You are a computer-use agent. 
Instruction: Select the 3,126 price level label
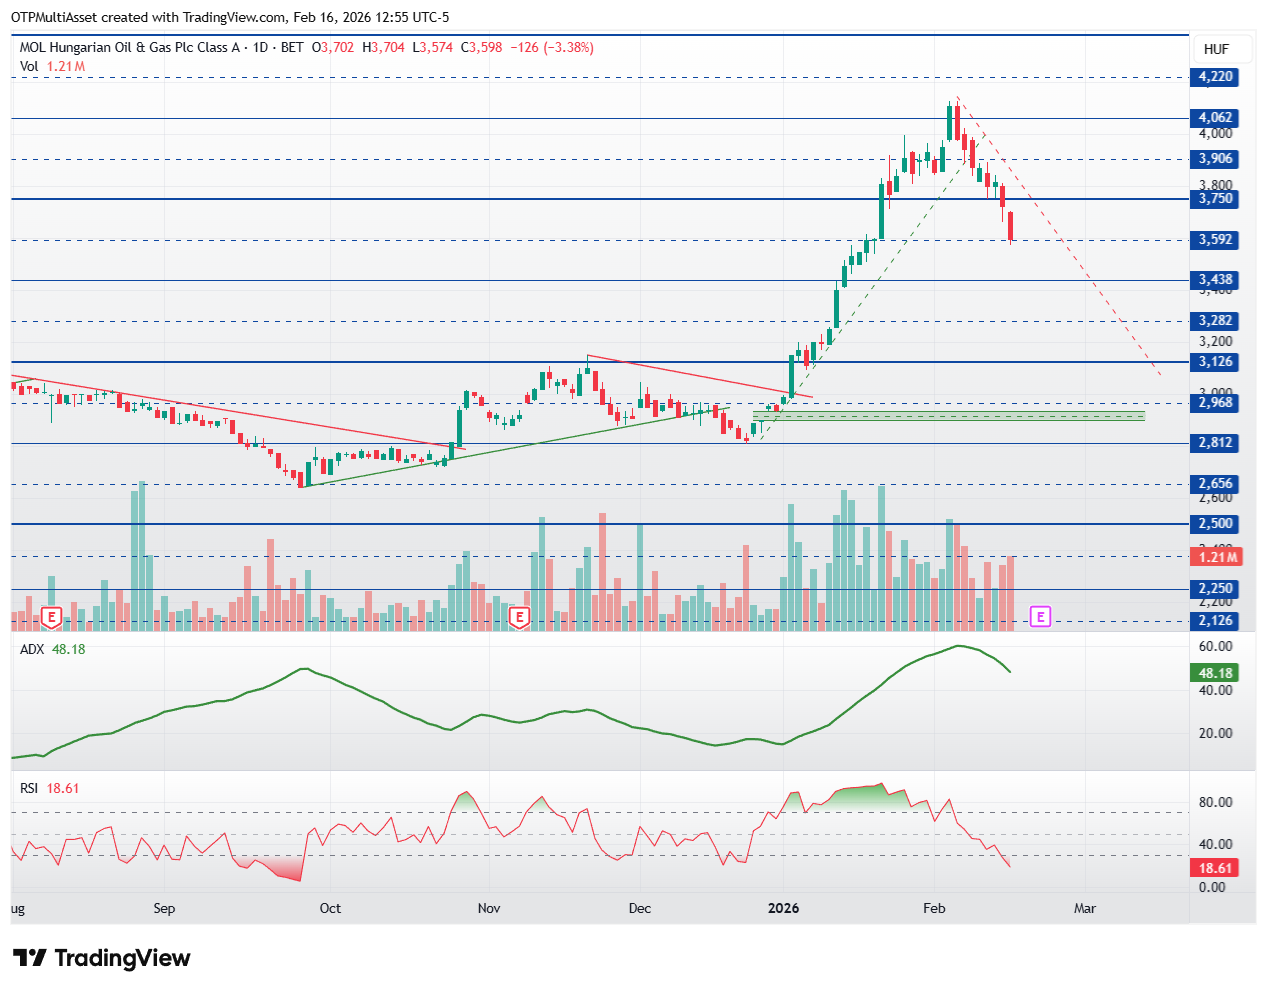(1216, 362)
